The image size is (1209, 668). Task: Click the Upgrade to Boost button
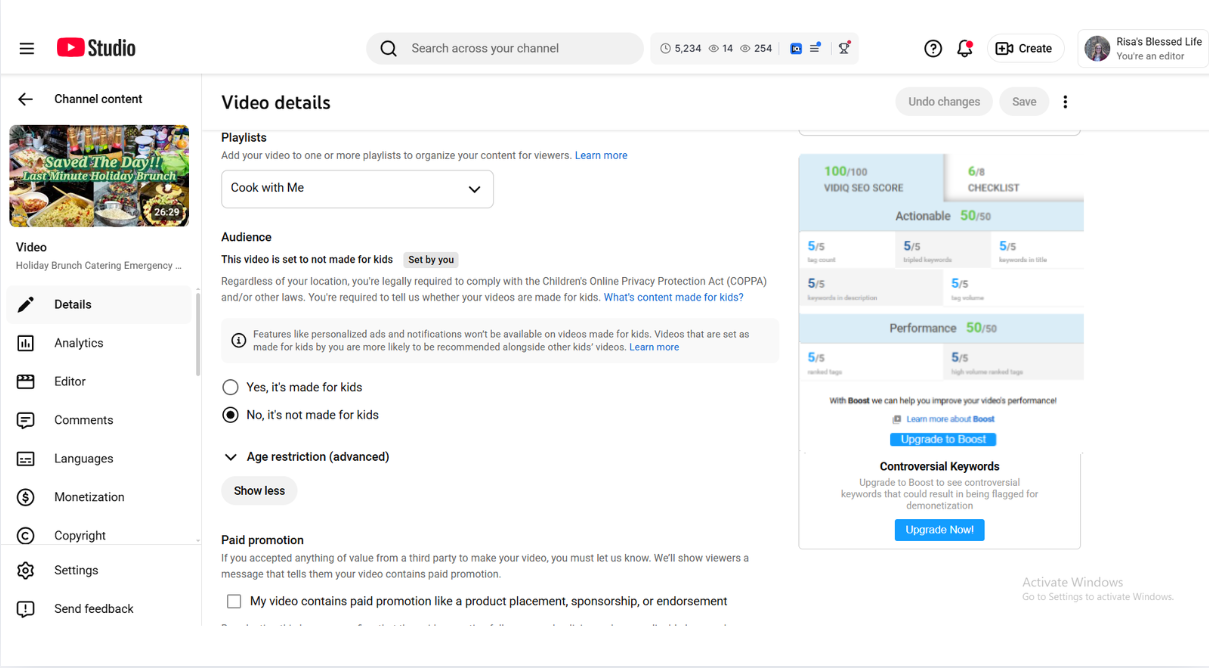coord(943,439)
